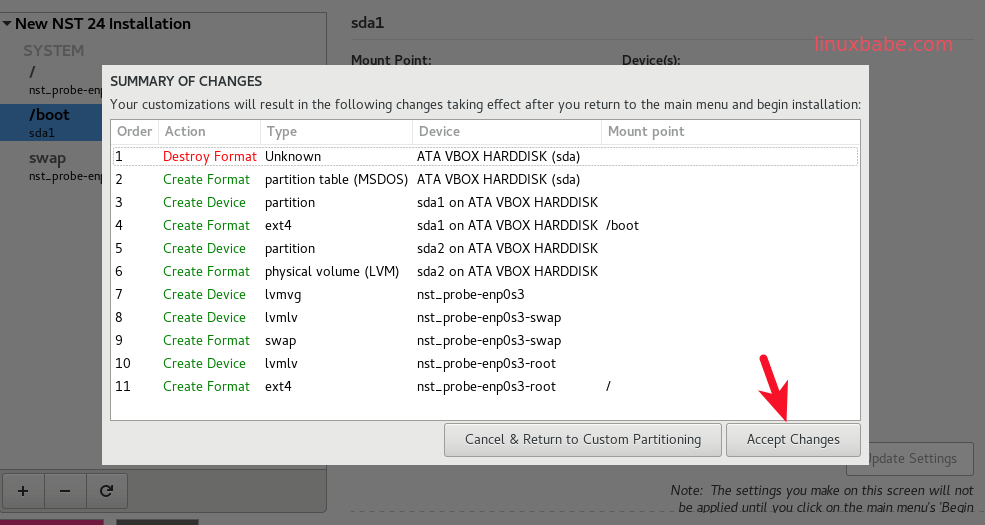
Task: Click the plus icon to add mount point
Action: [23, 490]
